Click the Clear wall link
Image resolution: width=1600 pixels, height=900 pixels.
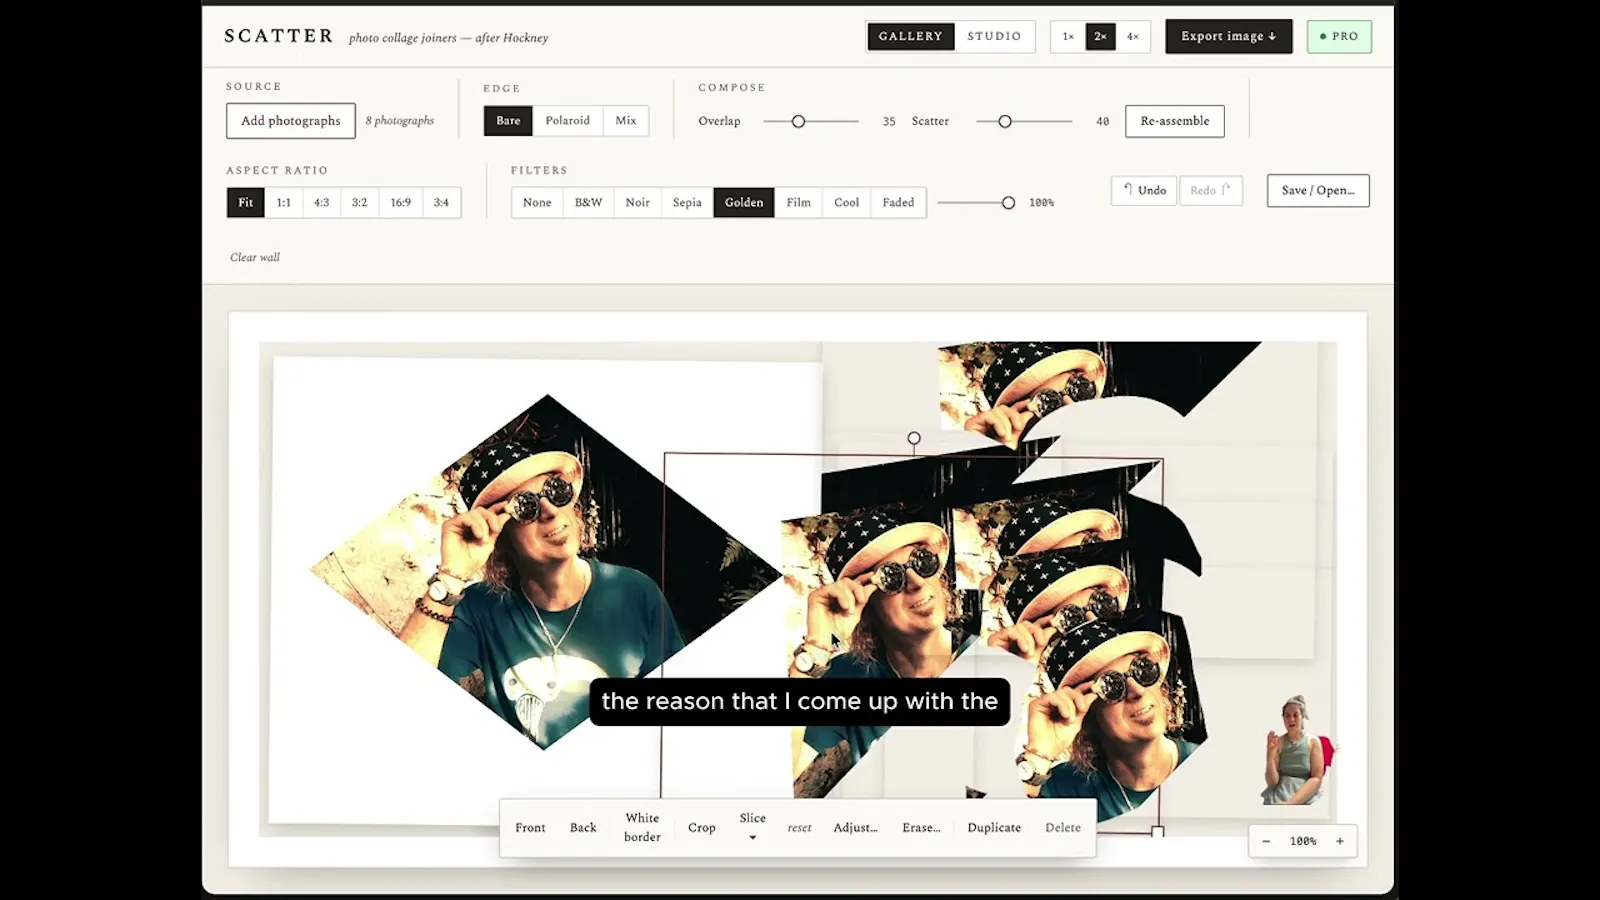click(x=255, y=257)
